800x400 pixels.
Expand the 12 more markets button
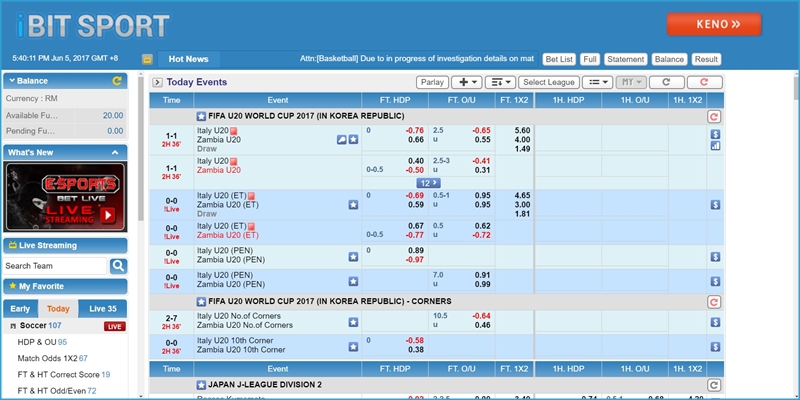(x=428, y=183)
